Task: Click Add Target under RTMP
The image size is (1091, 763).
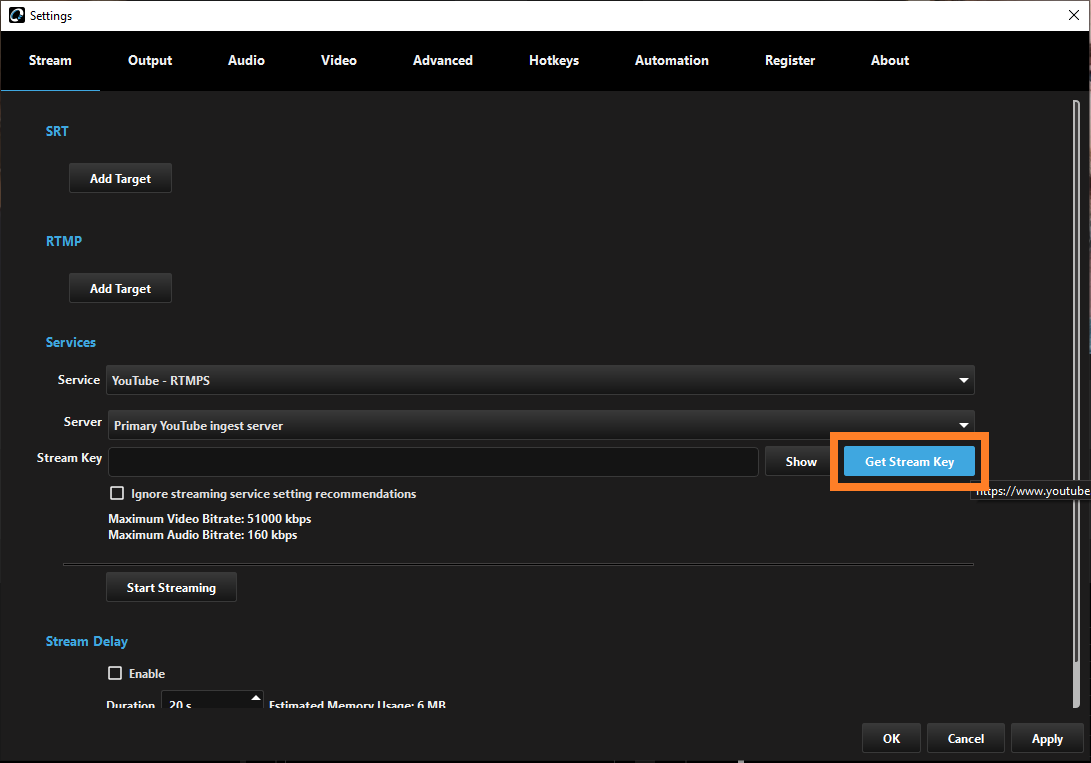Action: coord(120,289)
